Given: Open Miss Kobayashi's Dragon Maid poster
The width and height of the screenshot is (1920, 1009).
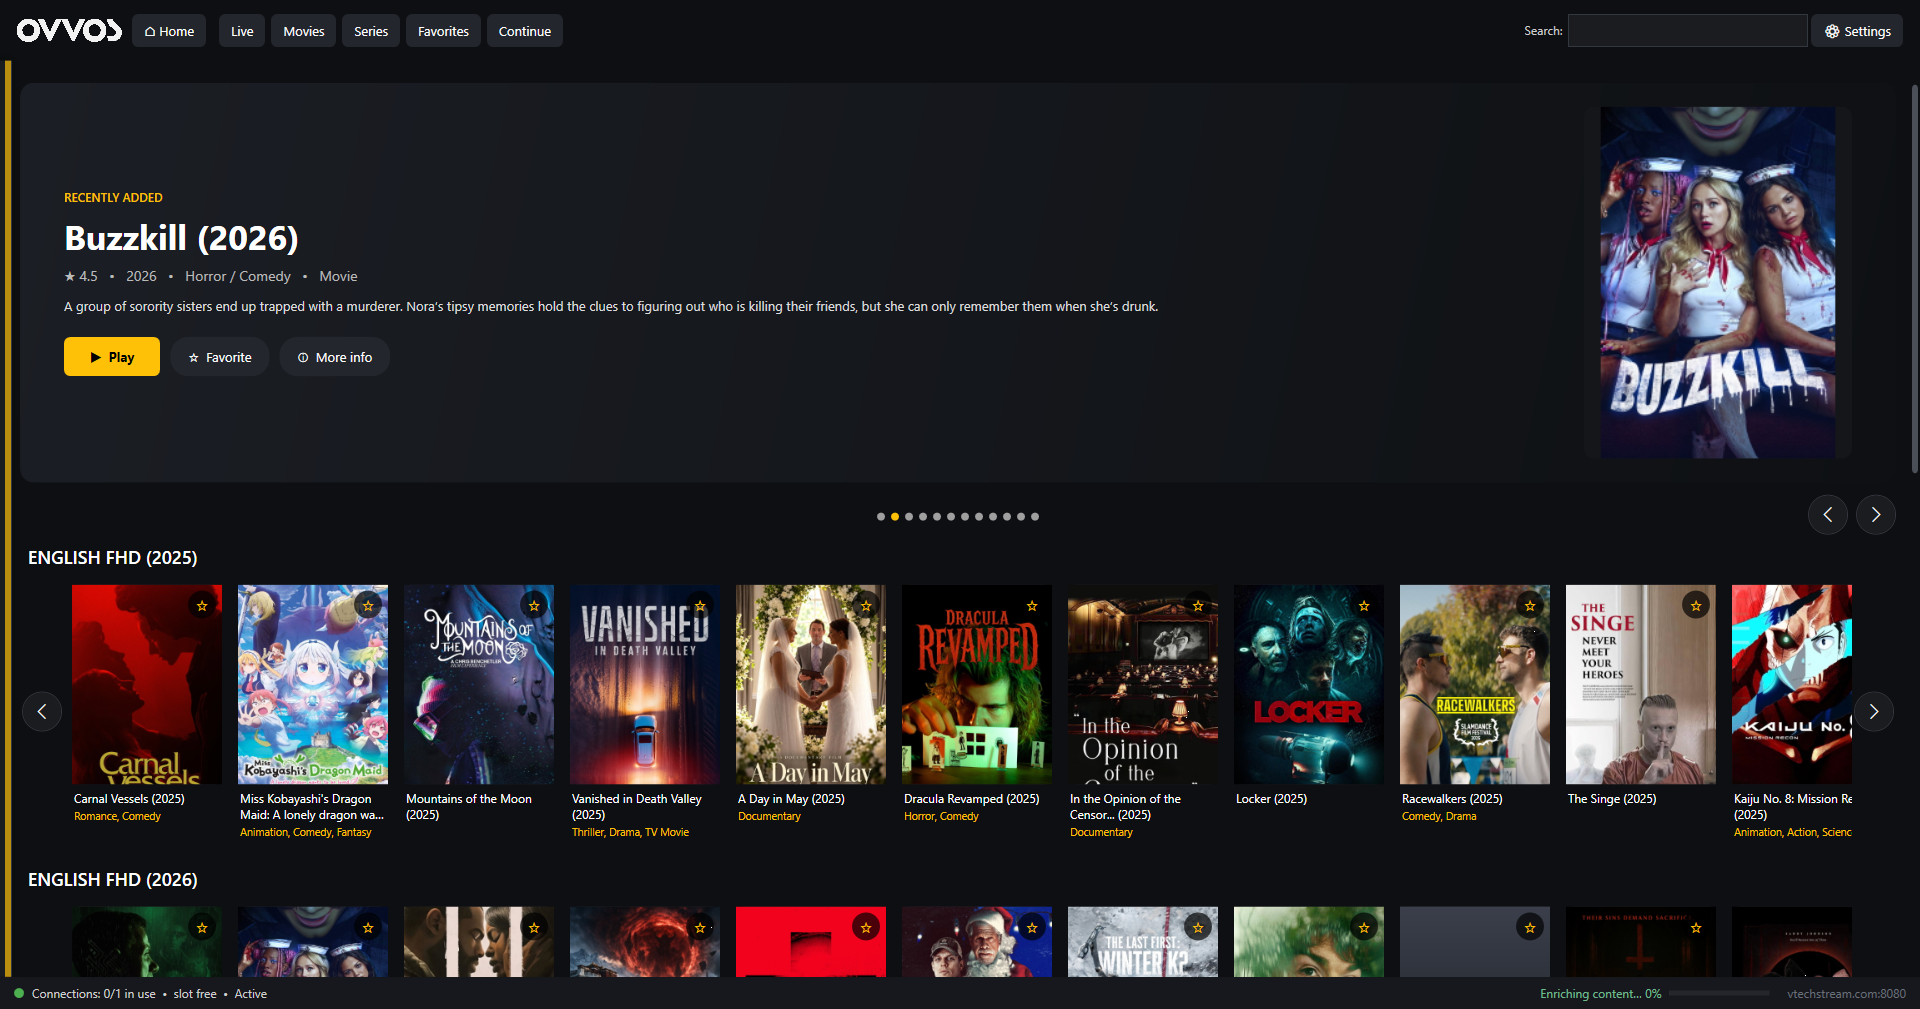Looking at the screenshot, I should click(x=313, y=685).
